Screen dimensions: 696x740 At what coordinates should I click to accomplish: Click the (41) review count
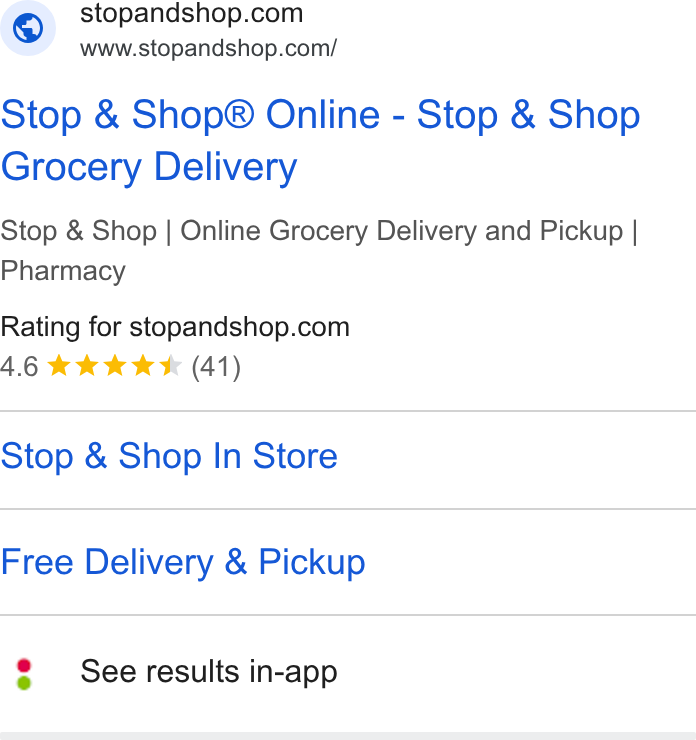(x=216, y=367)
